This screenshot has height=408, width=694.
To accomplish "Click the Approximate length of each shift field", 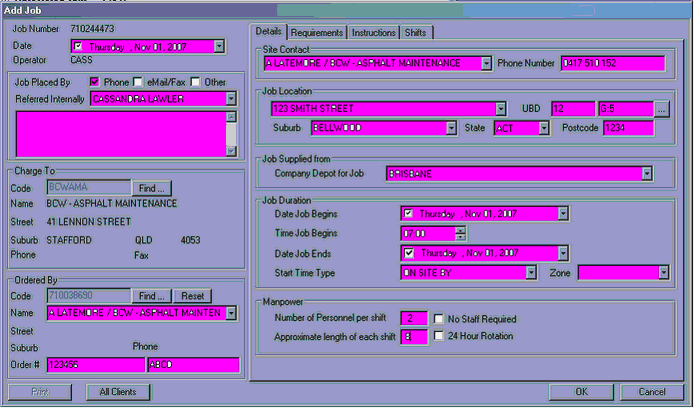I will point(414,337).
